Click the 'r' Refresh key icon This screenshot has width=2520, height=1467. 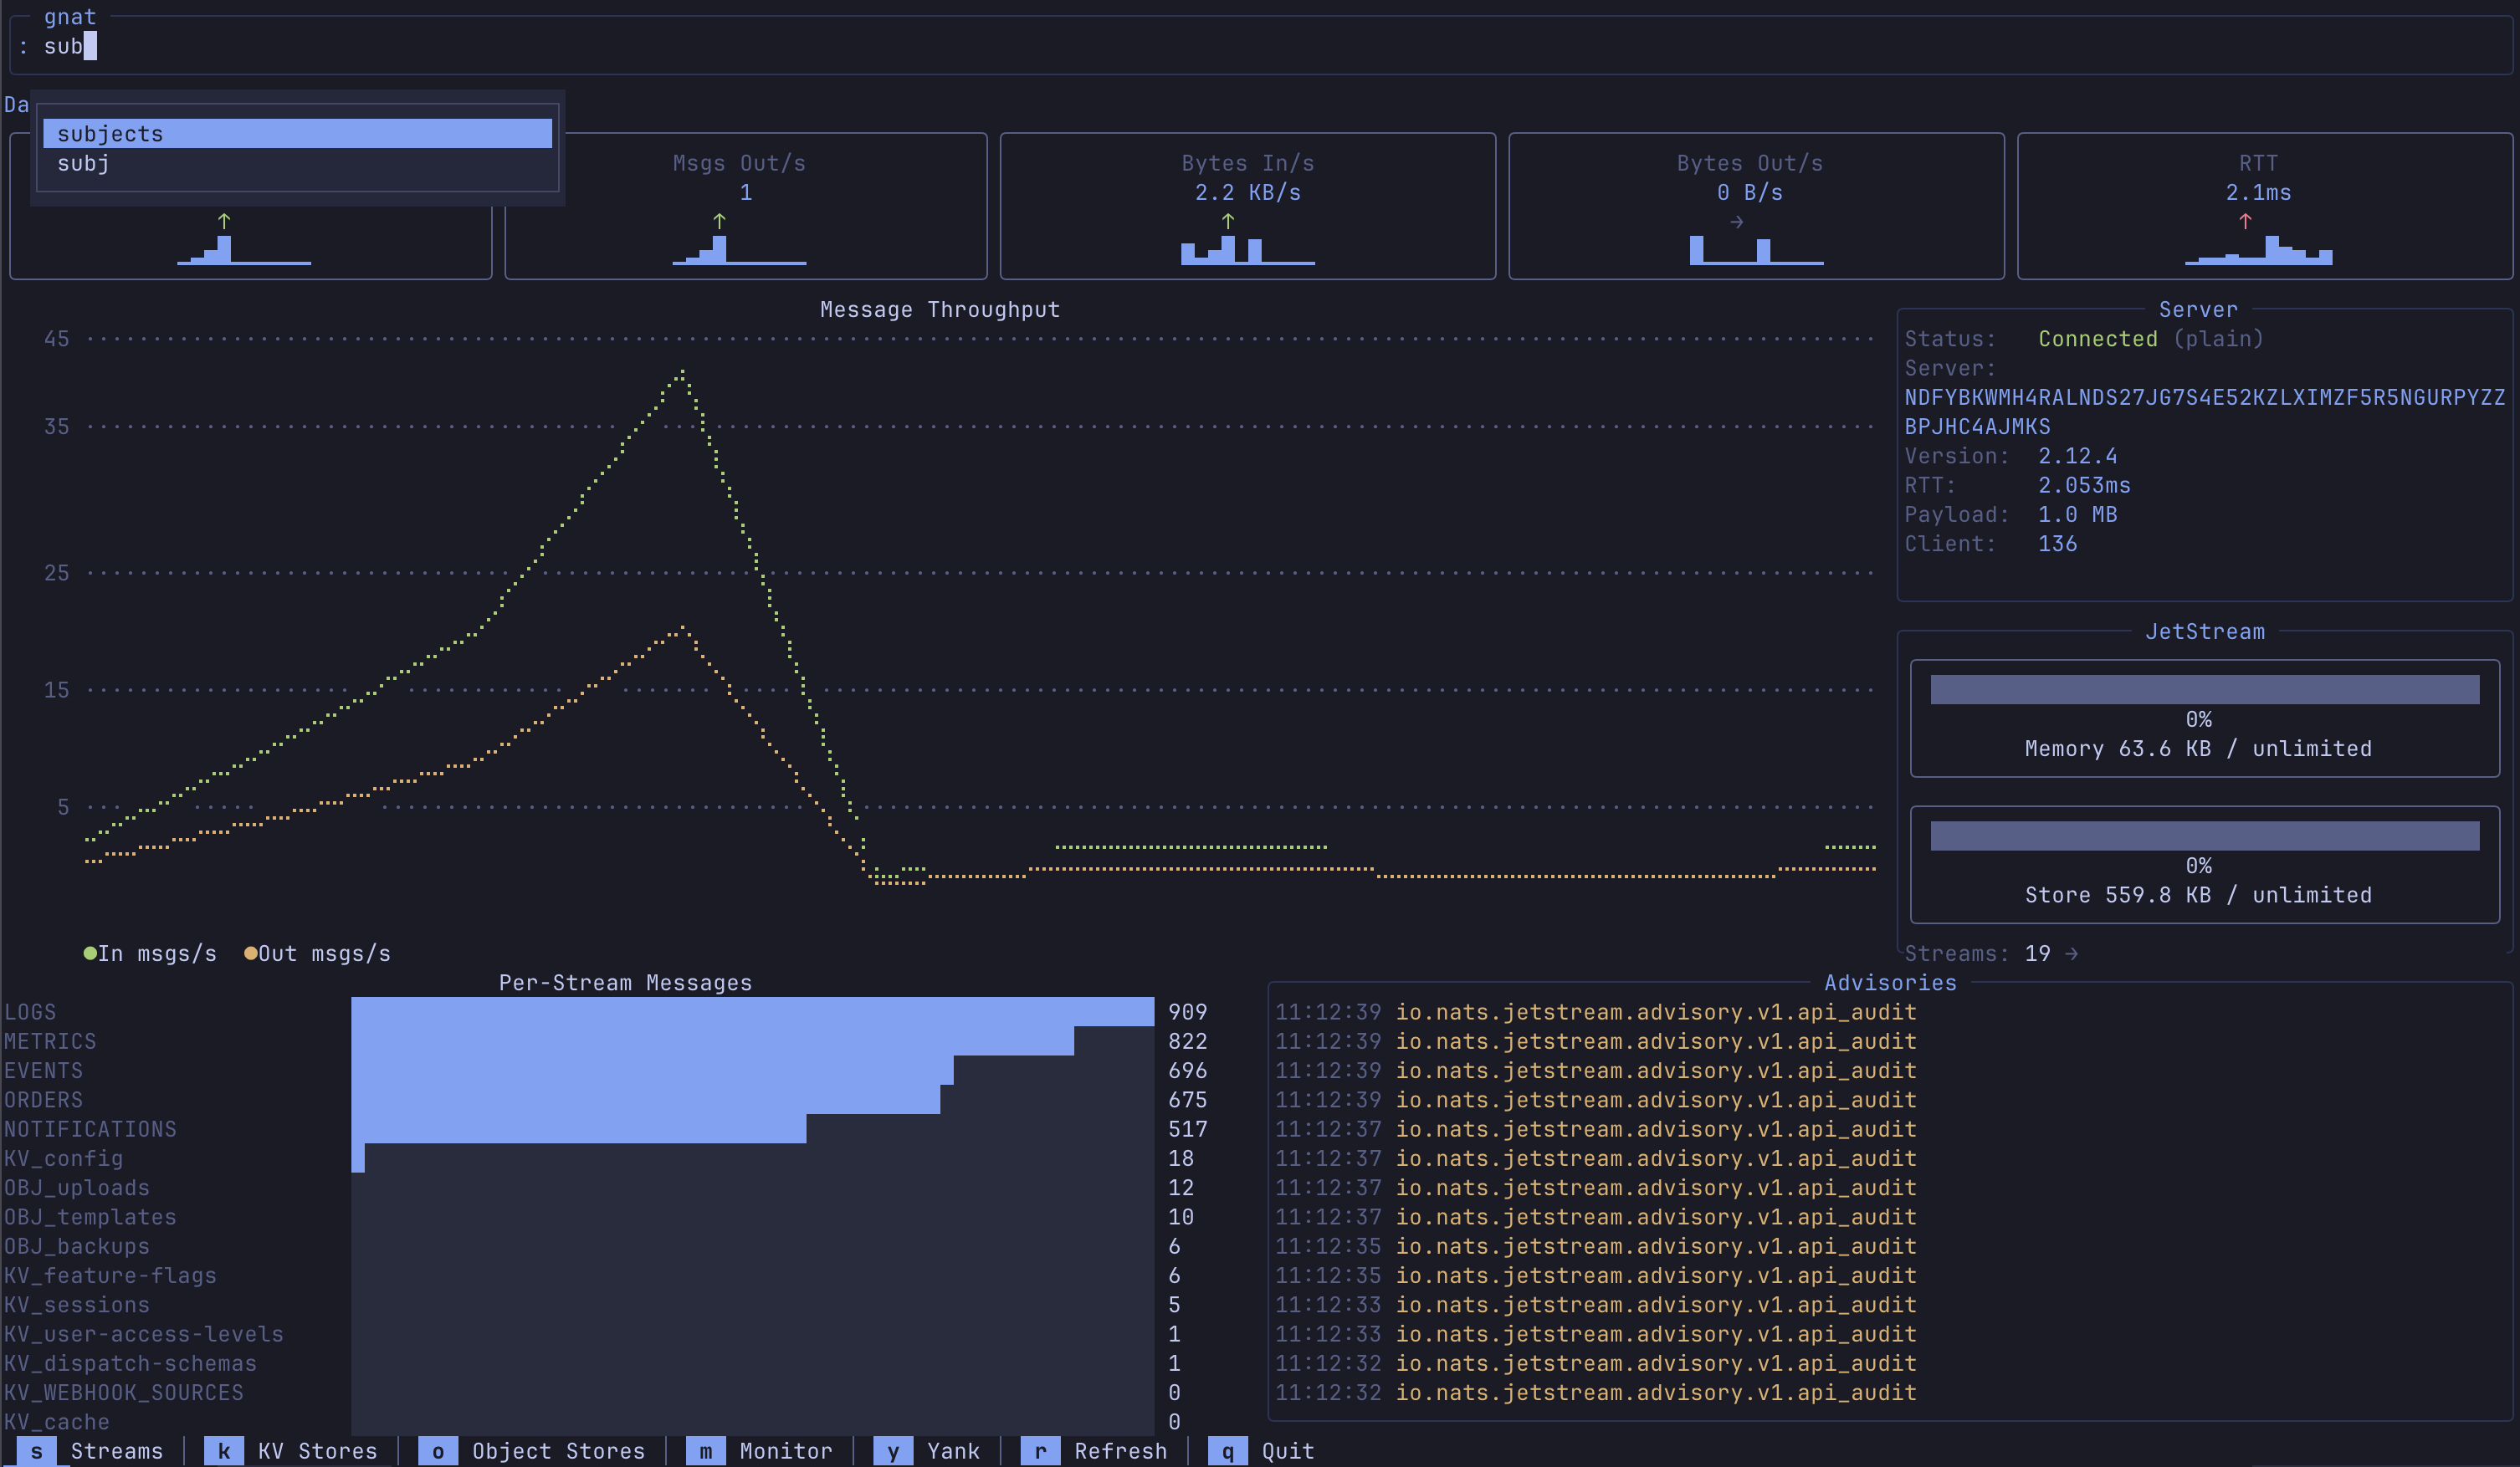pyautogui.click(x=1040, y=1451)
